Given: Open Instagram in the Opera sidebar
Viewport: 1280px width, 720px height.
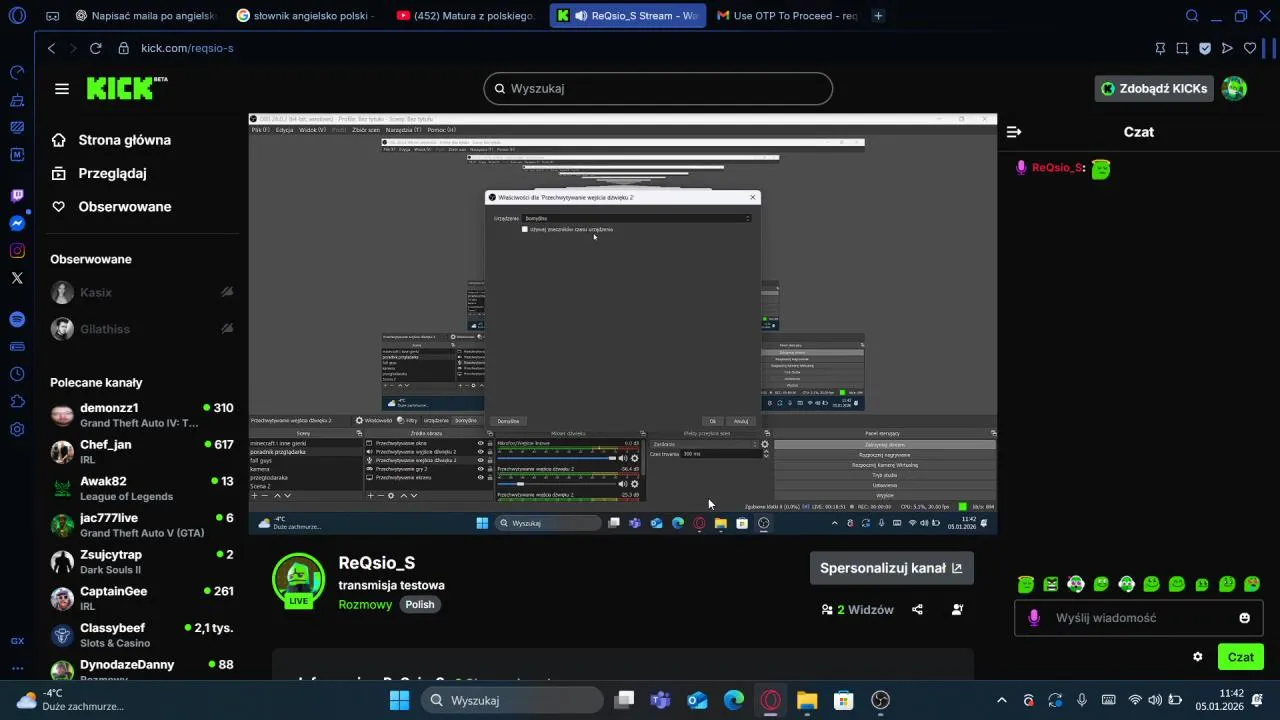Looking at the screenshot, I should (x=17, y=251).
